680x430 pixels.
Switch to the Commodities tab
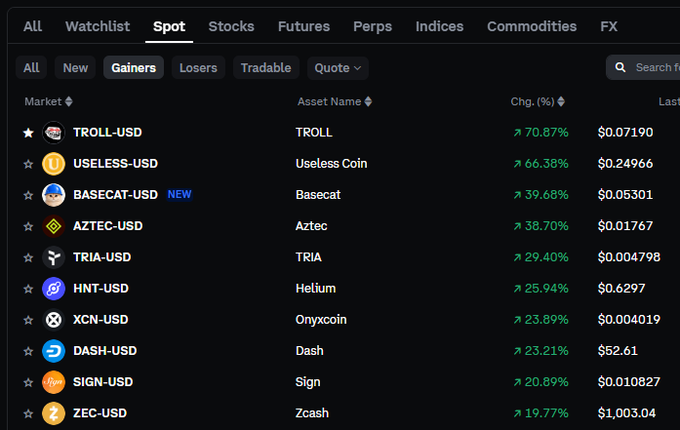coord(532,26)
